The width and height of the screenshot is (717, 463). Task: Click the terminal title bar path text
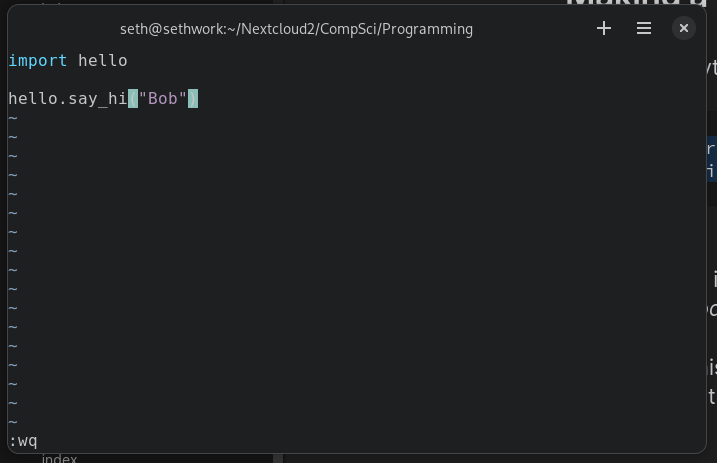click(296, 29)
